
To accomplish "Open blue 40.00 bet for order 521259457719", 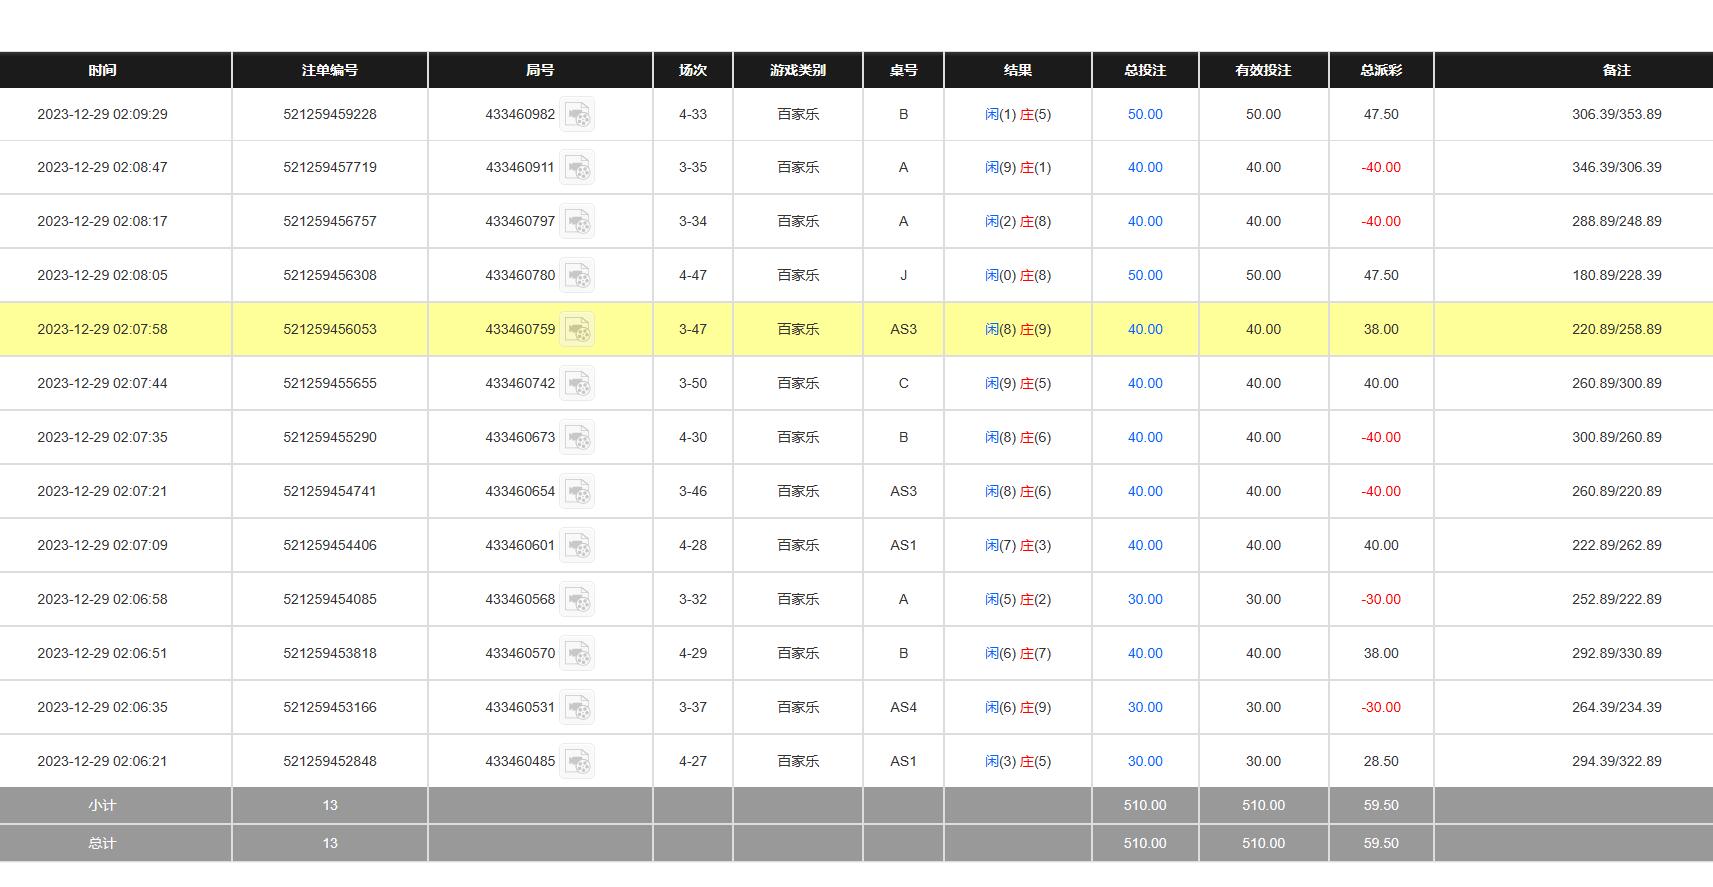I will (x=1145, y=168).
